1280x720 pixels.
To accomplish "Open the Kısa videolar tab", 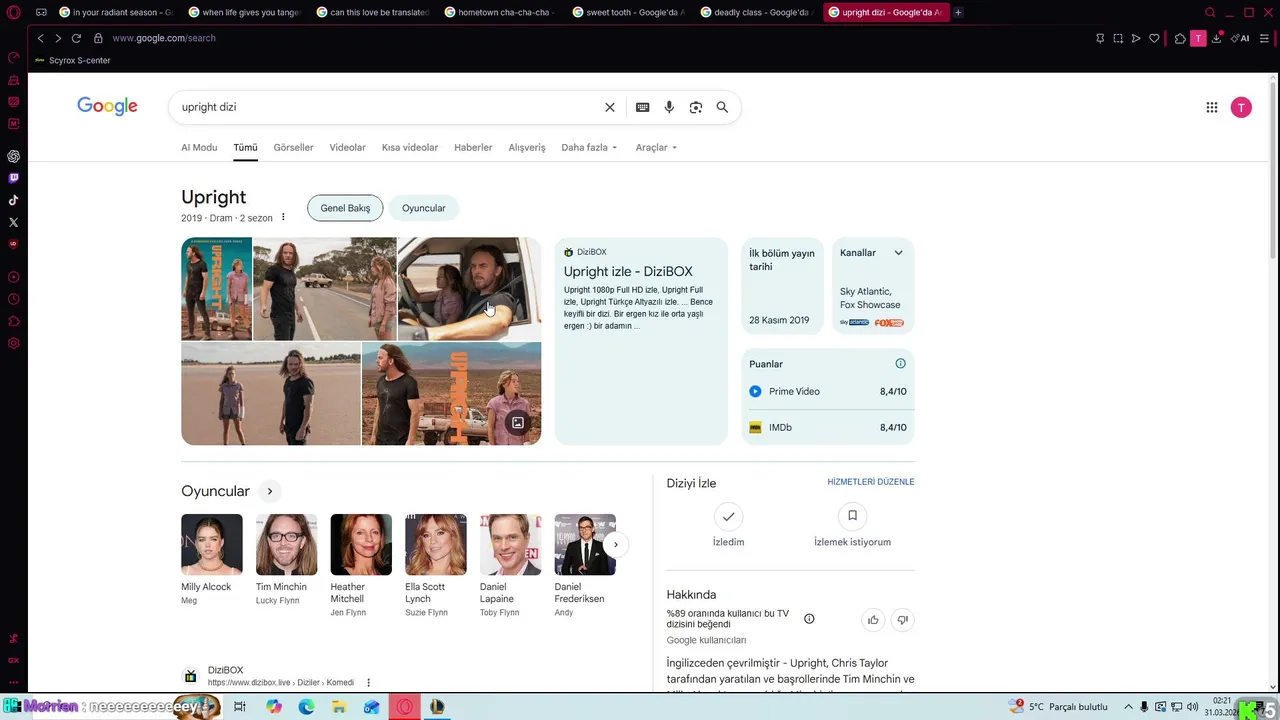I will pos(410,147).
